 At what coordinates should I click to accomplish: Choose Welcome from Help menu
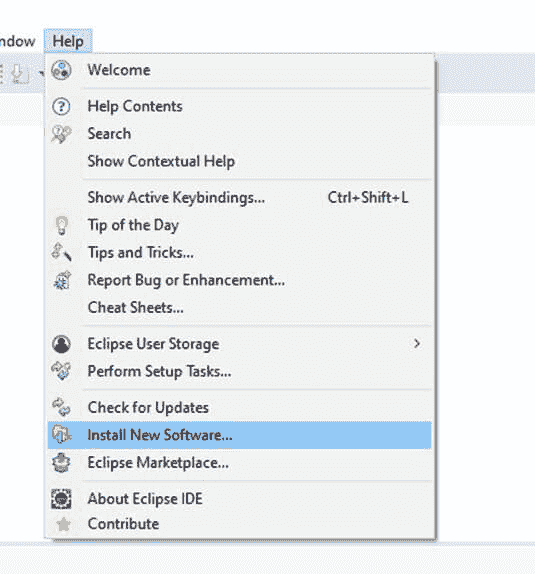239,70
